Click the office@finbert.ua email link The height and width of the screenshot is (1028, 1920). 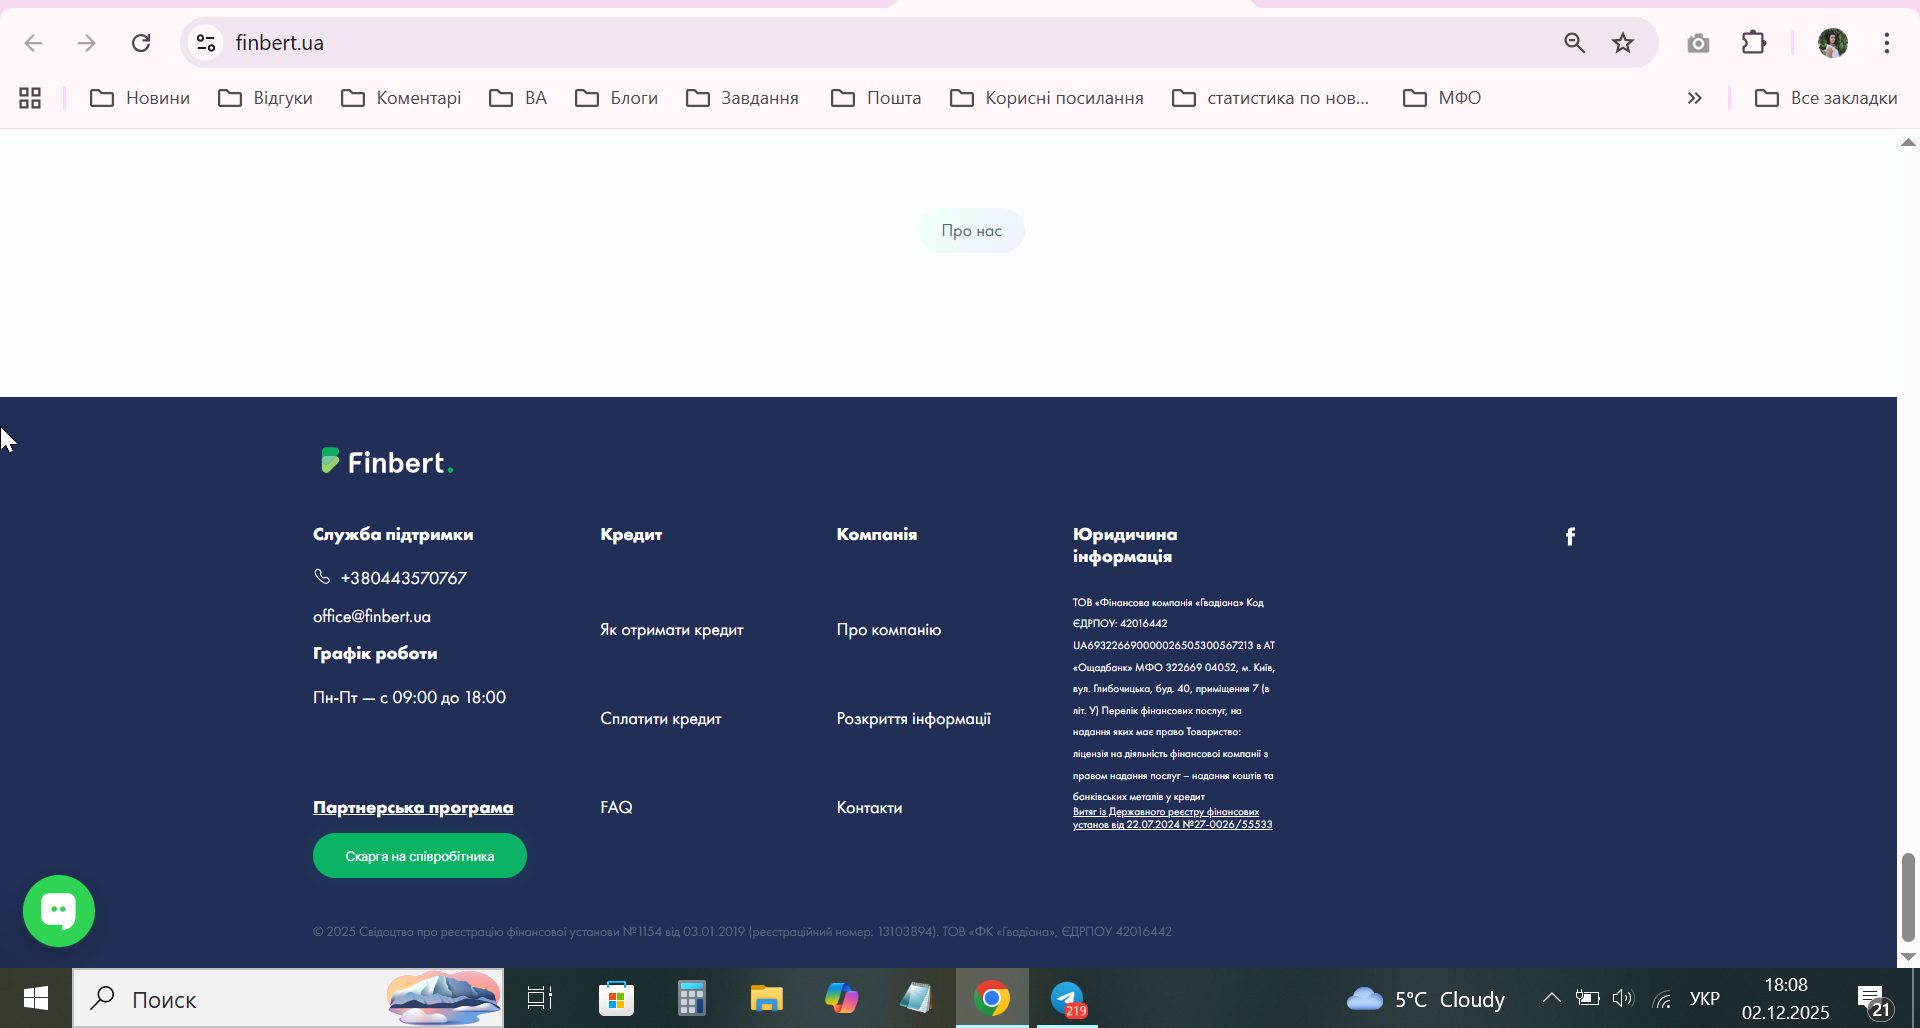point(372,616)
